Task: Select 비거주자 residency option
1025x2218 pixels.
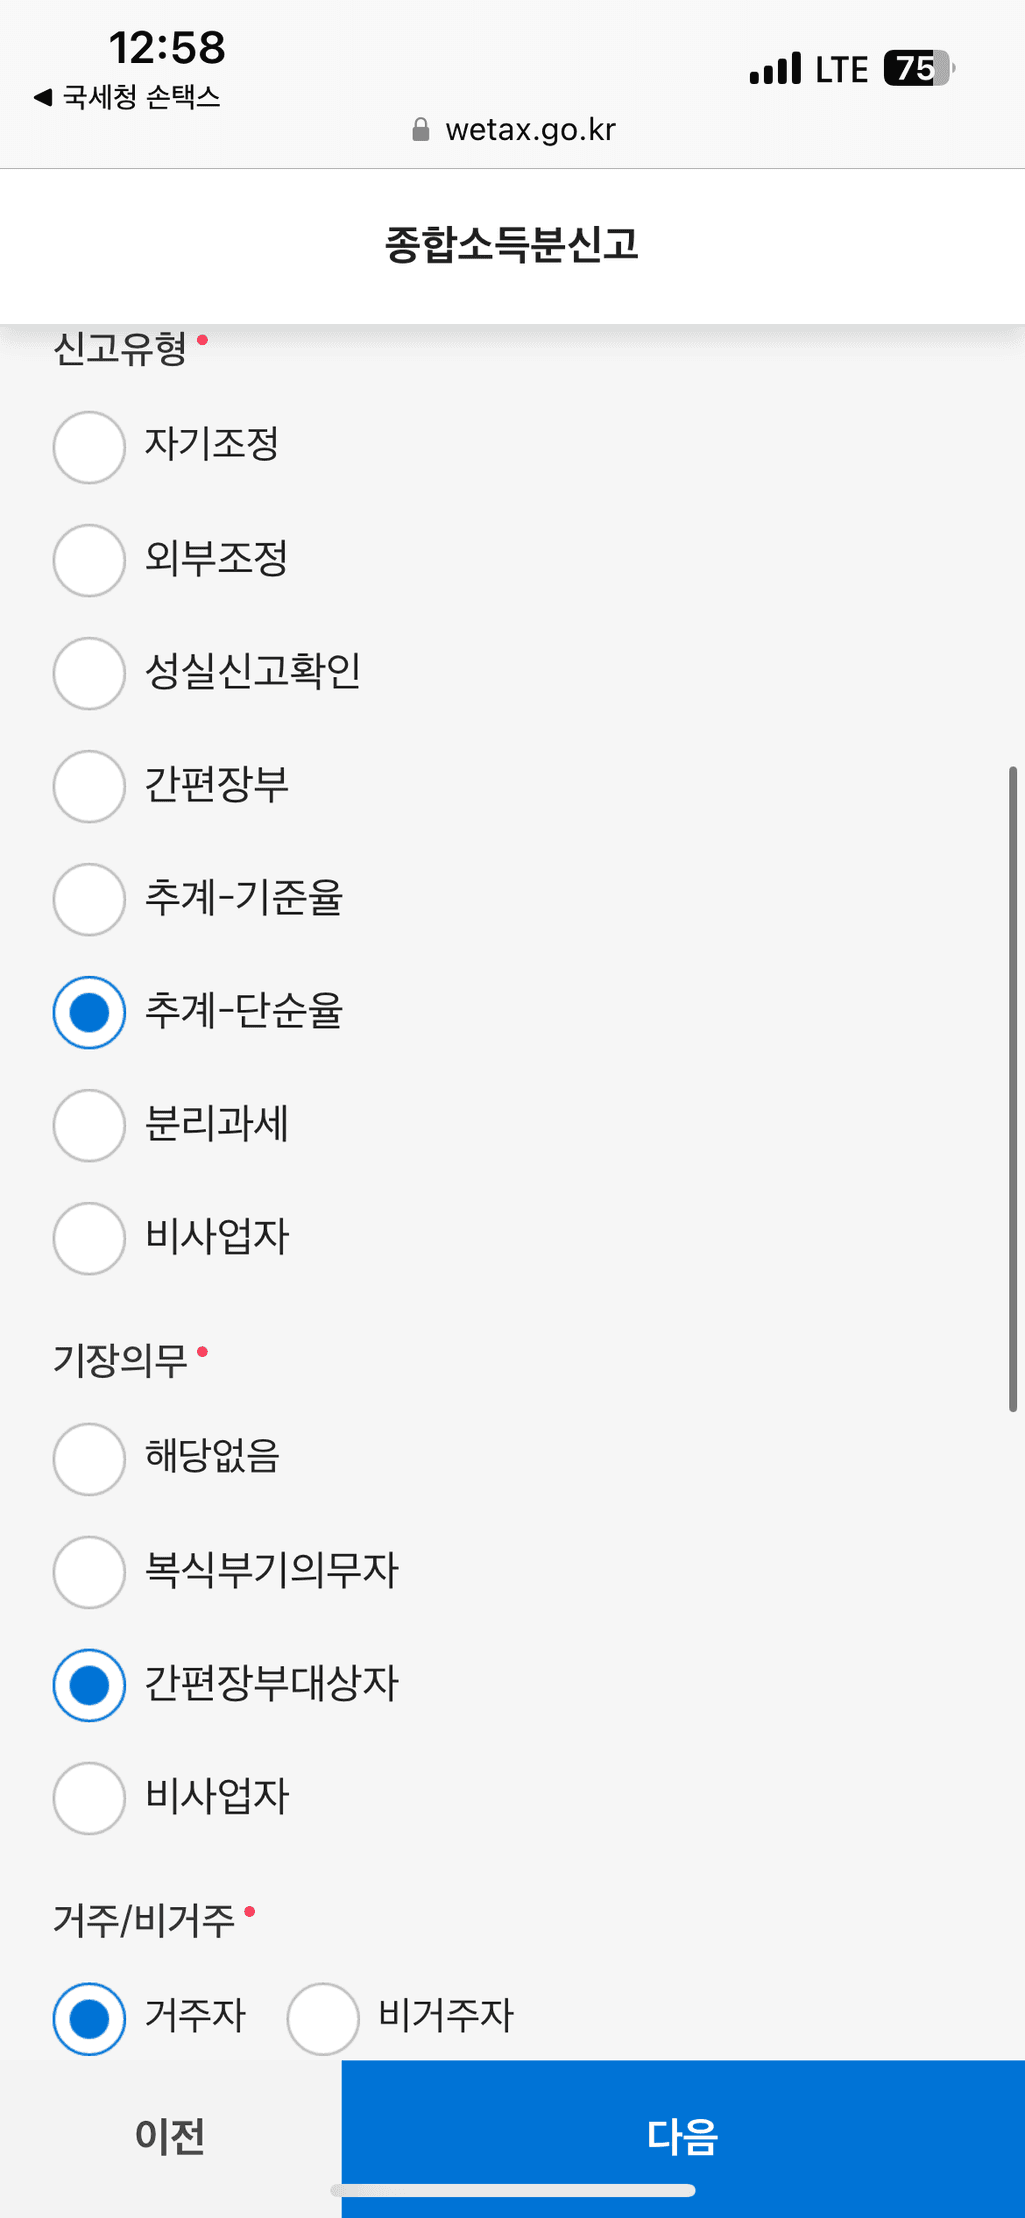Action: (x=323, y=2018)
